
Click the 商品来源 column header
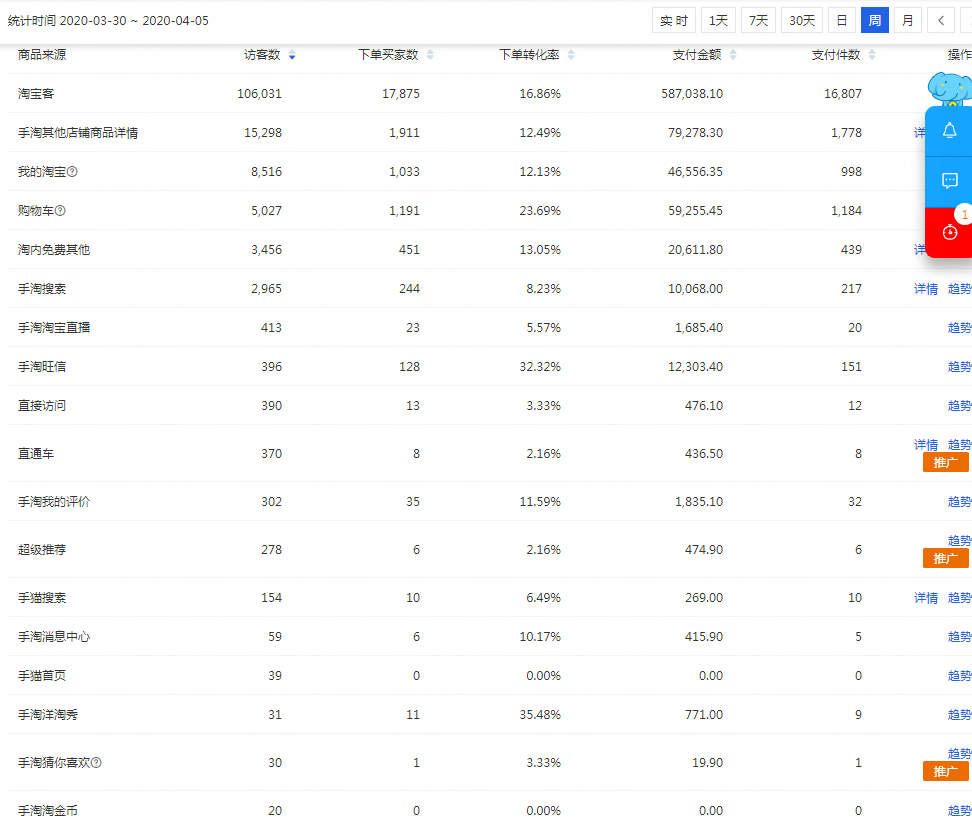pyautogui.click(x=42, y=55)
